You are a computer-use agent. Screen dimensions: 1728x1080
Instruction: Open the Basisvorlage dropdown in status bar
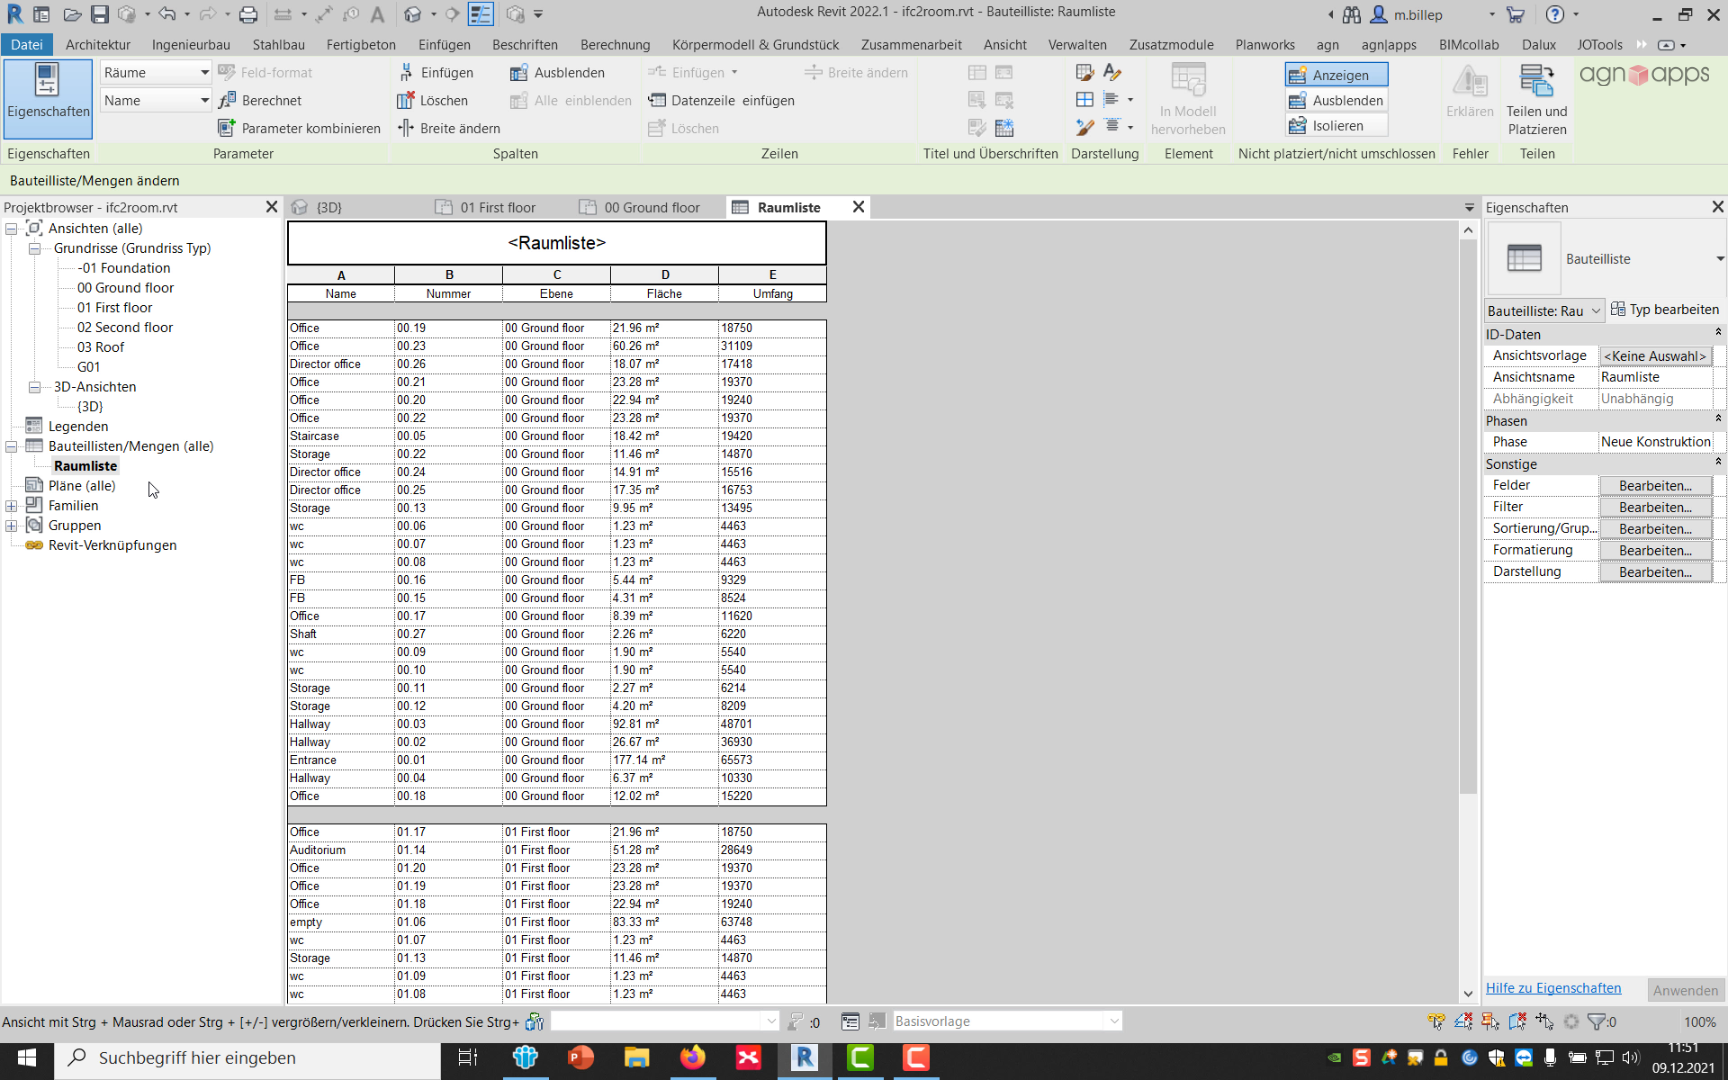[1006, 1021]
